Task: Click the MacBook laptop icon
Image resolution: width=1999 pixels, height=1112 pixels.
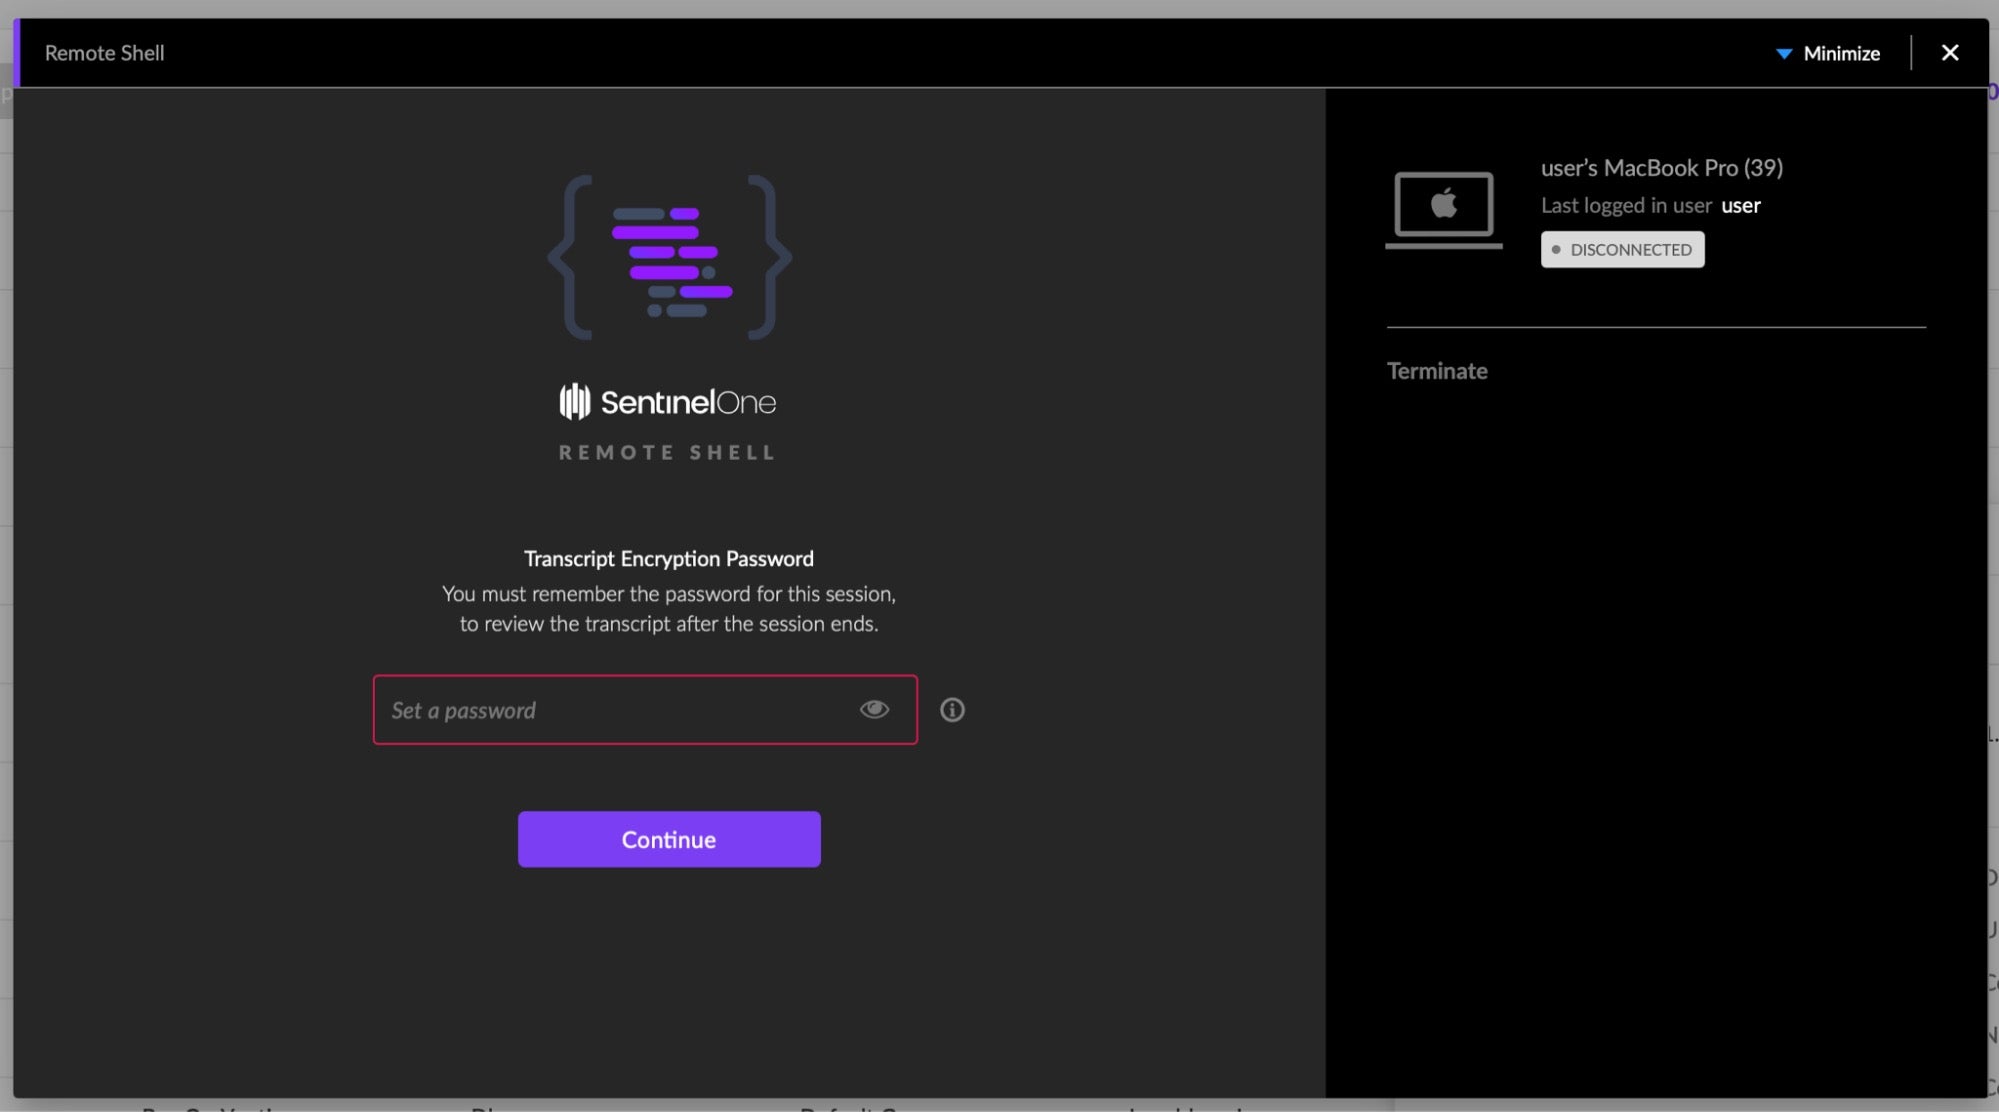Action: pyautogui.click(x=1443, y=208)
